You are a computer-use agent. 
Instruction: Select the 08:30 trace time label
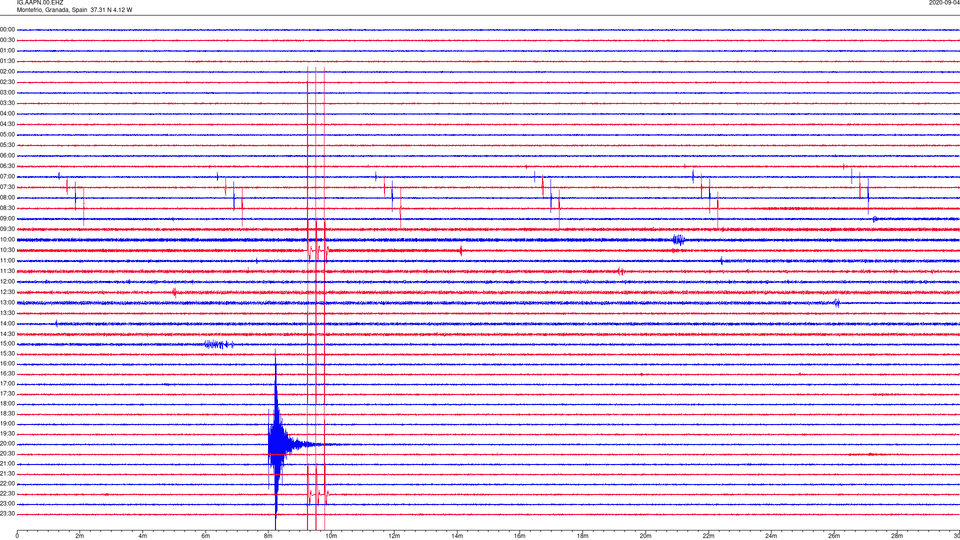pos(7,208)
